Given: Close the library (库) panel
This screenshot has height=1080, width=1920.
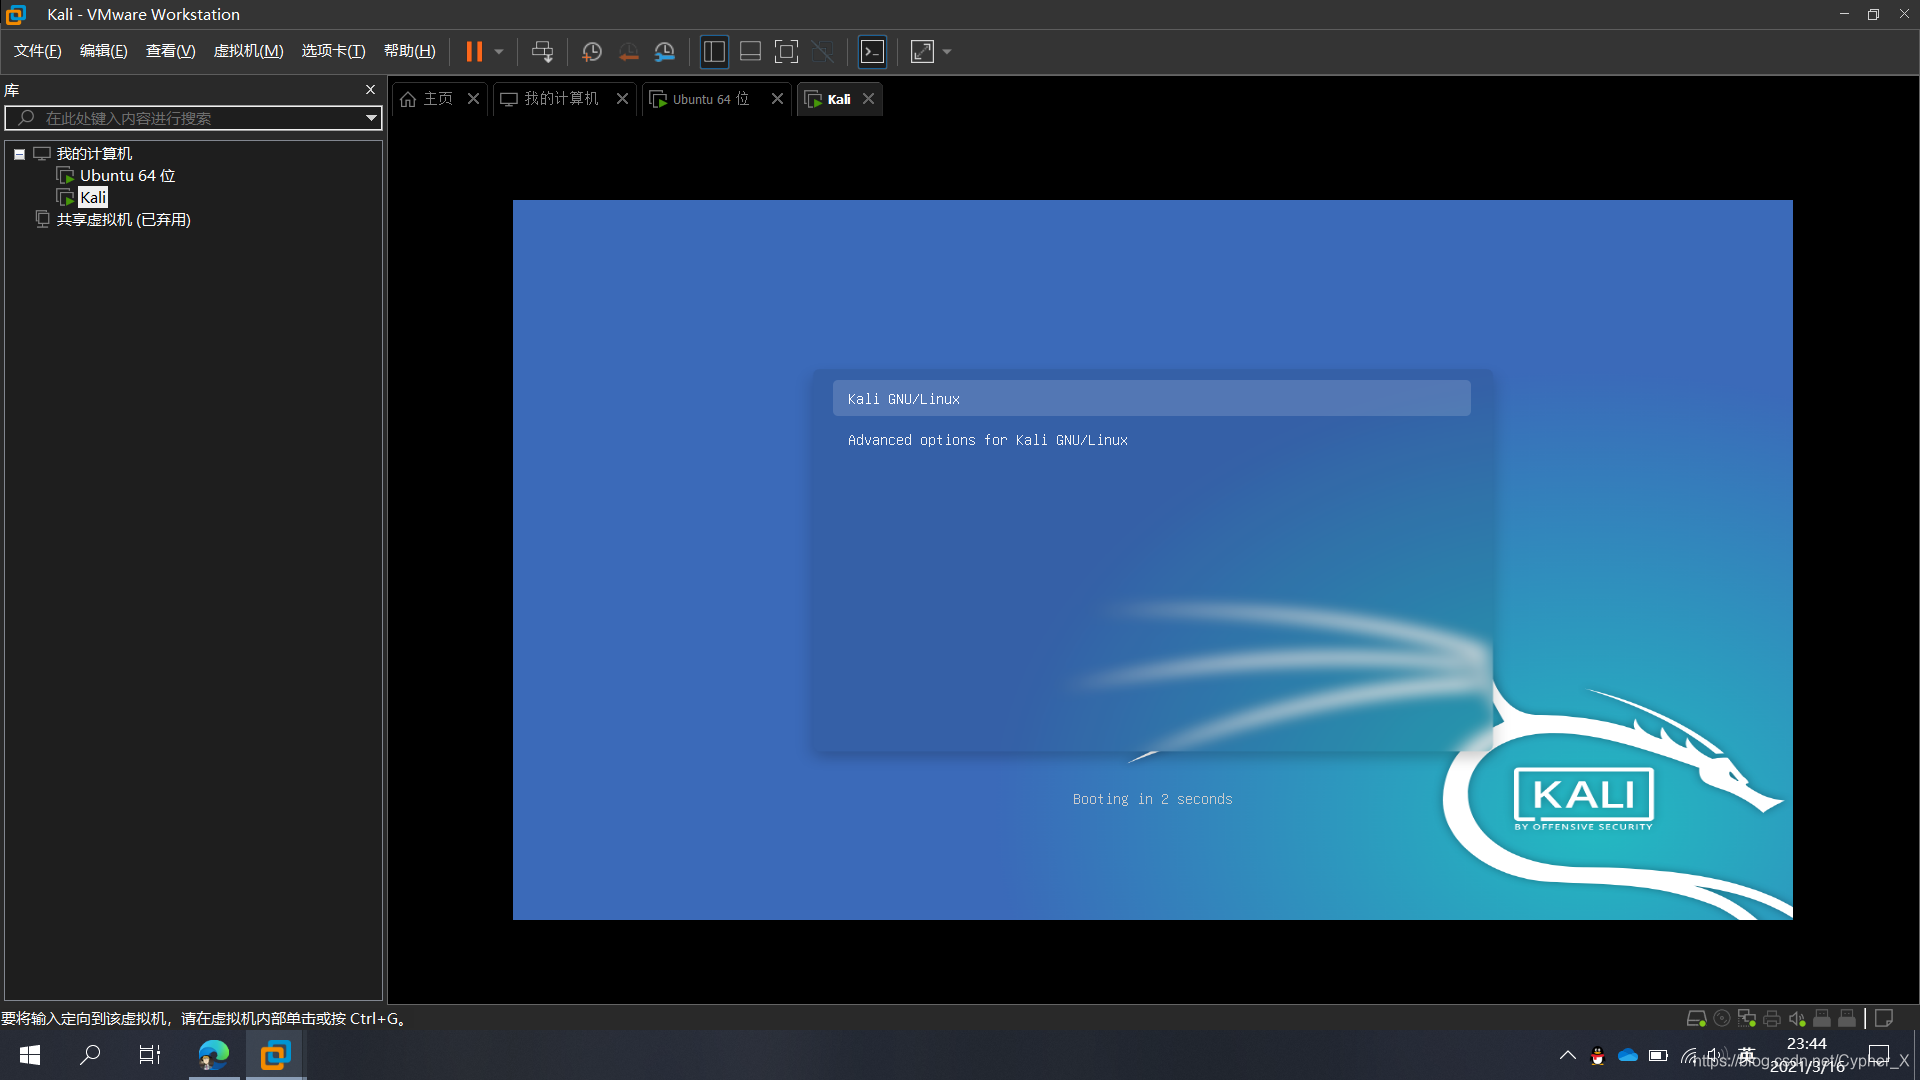Looking at the screenshot, I should 370,90.
